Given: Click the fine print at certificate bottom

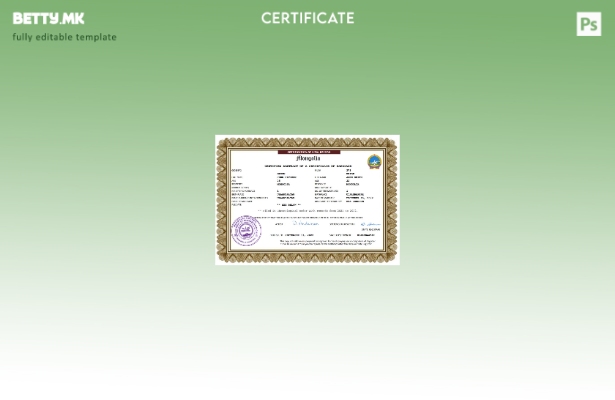Looking at the screenshot, I should (x=326, y=242).
